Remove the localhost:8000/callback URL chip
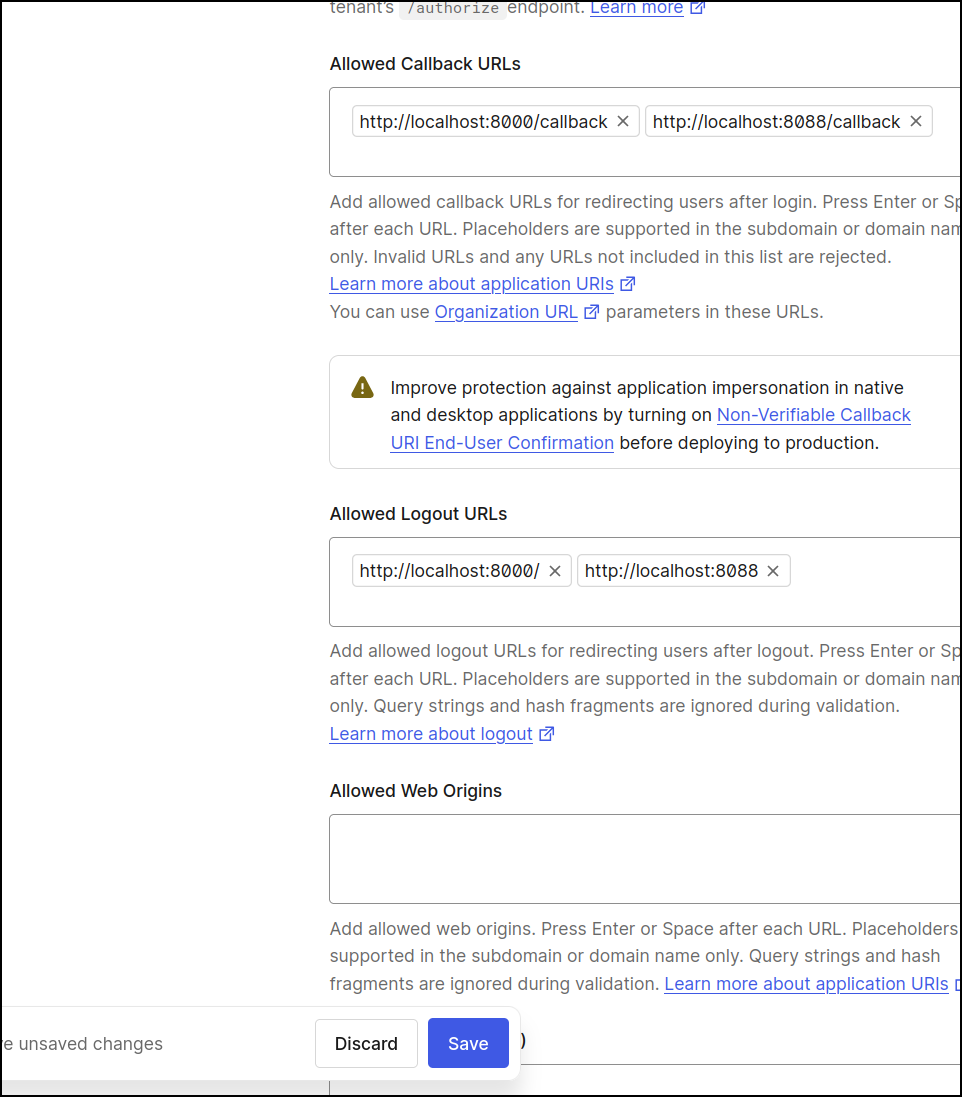962x1097 pixels. click(623, 121)
